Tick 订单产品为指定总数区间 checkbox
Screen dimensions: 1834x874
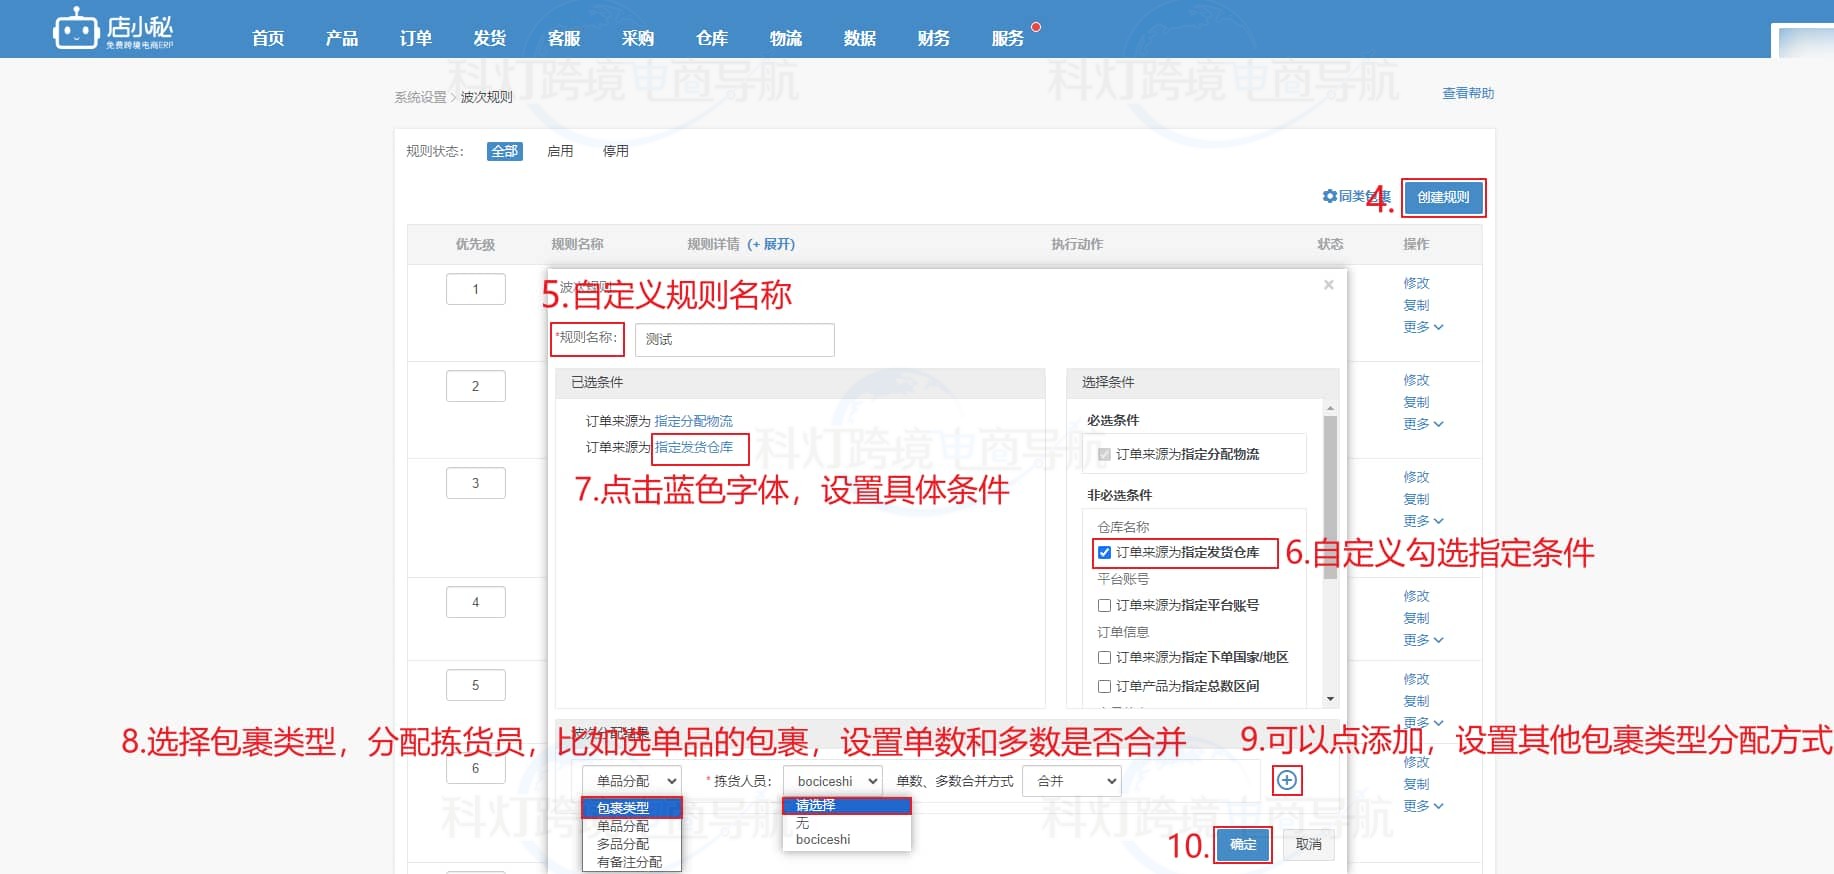pos(1104,686)
